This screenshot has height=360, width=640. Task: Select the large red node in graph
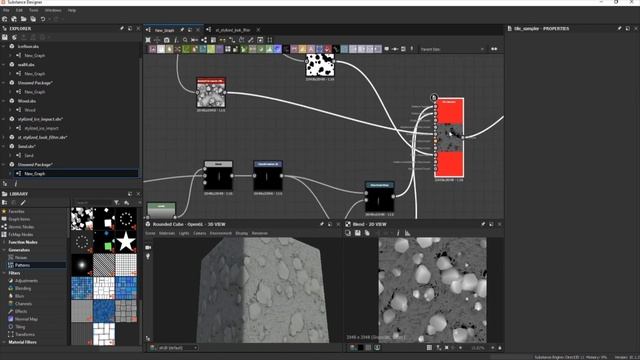(x=449, y=137)
